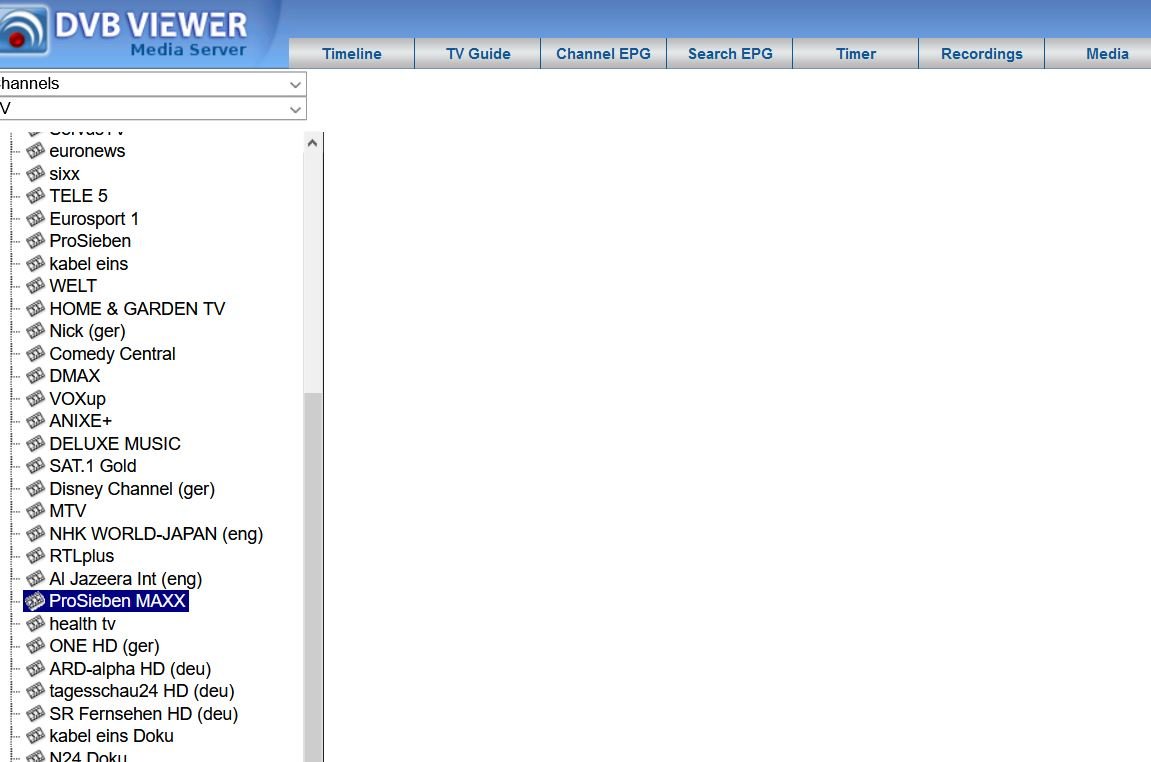The image size is (1151, 762).
Task: Click the channel icon next to euronews
Action: (36, 151)
